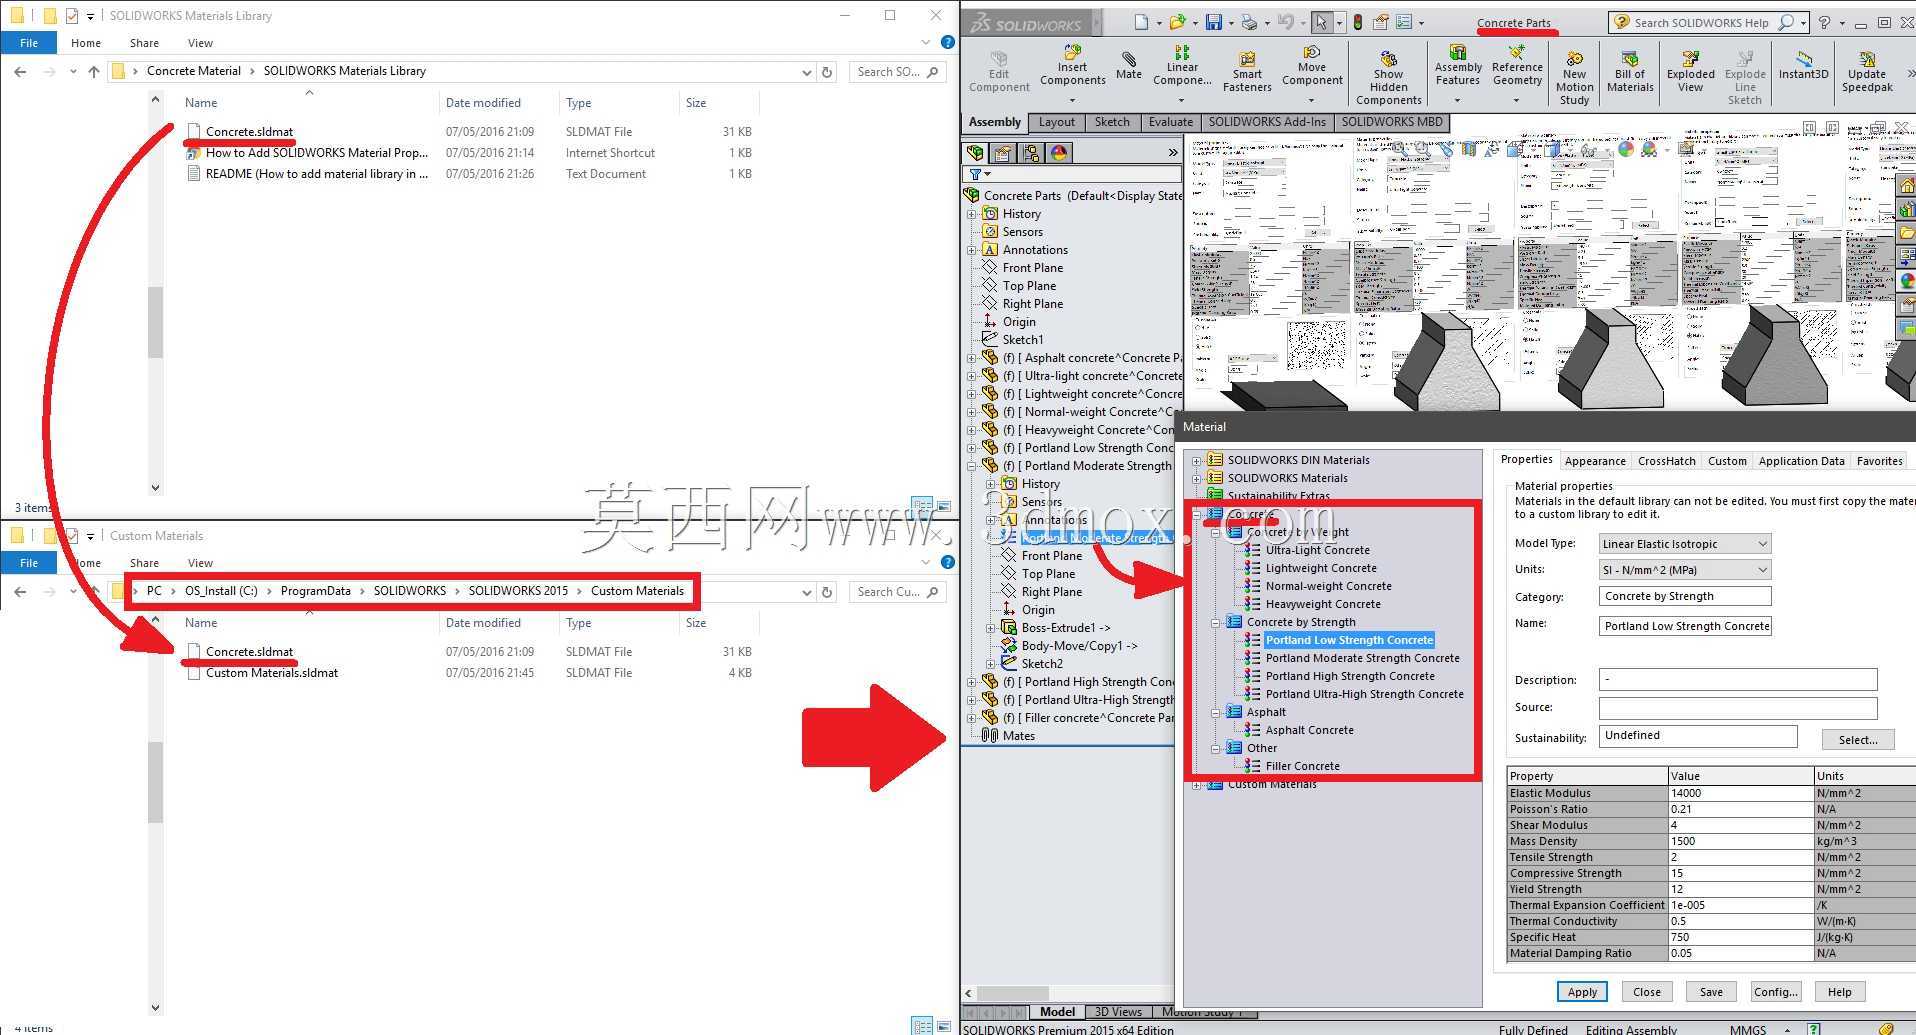
Task: Switch to the Appearance tab
Action: pyautogui.click(x=1594, y=461)
